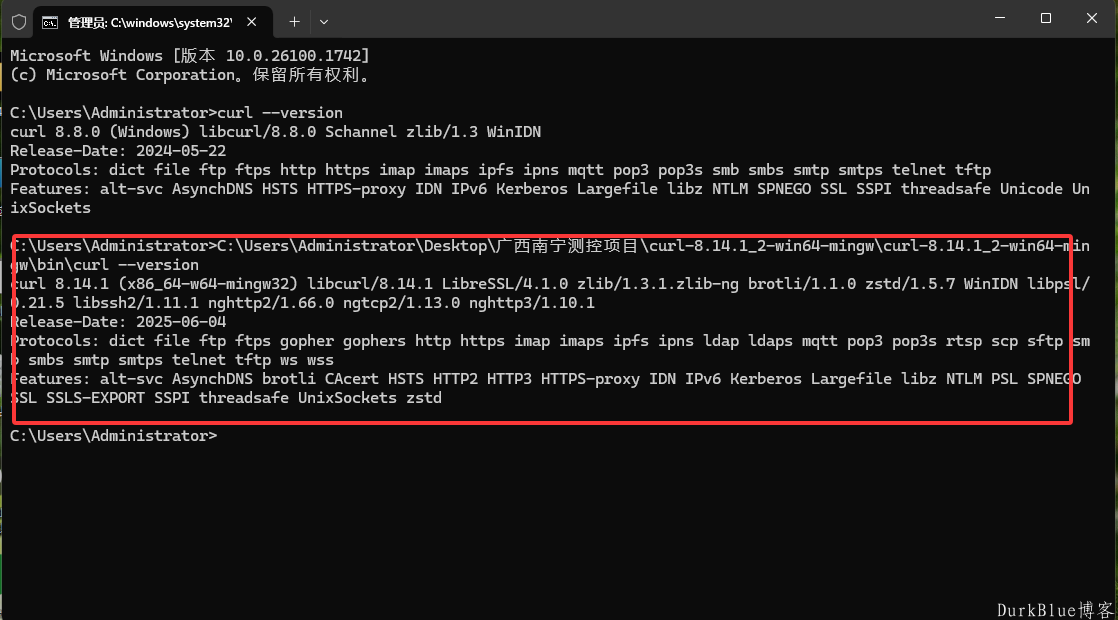Click the DurkBlue博客 watermark text
1118x620 pixels.
tap(1055, 610)
